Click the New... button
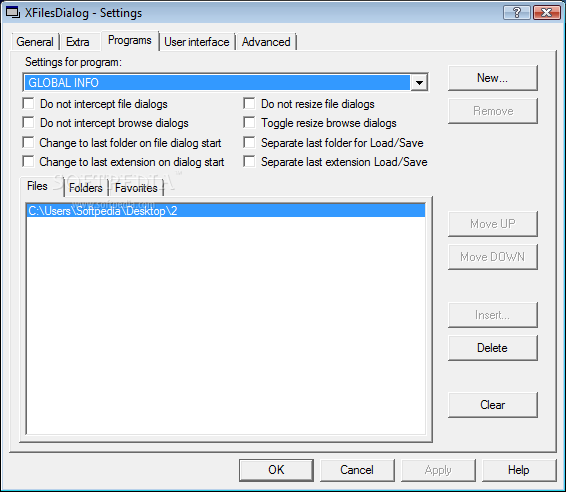 [493, 78]
